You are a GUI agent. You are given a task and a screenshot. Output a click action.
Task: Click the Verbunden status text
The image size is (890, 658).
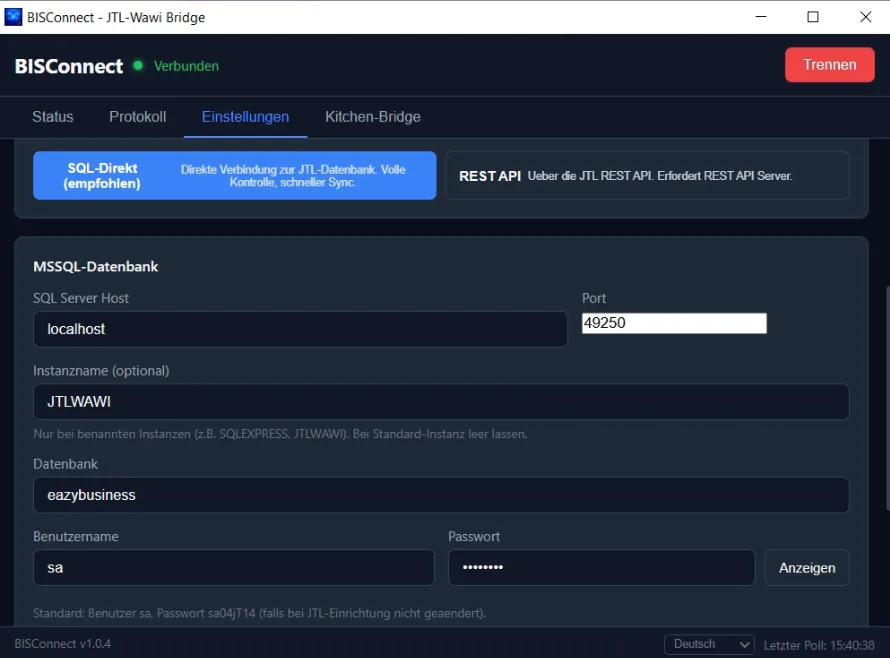[186, 66]
